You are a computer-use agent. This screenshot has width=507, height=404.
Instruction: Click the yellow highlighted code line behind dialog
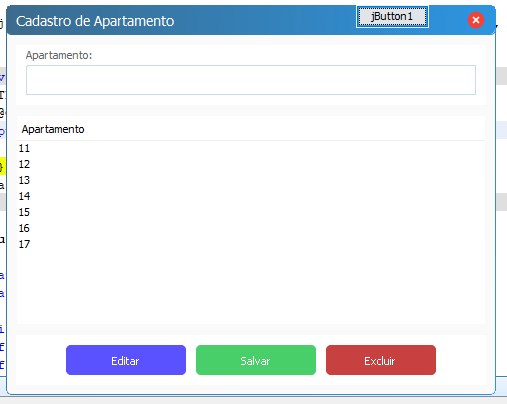point(3,166)
